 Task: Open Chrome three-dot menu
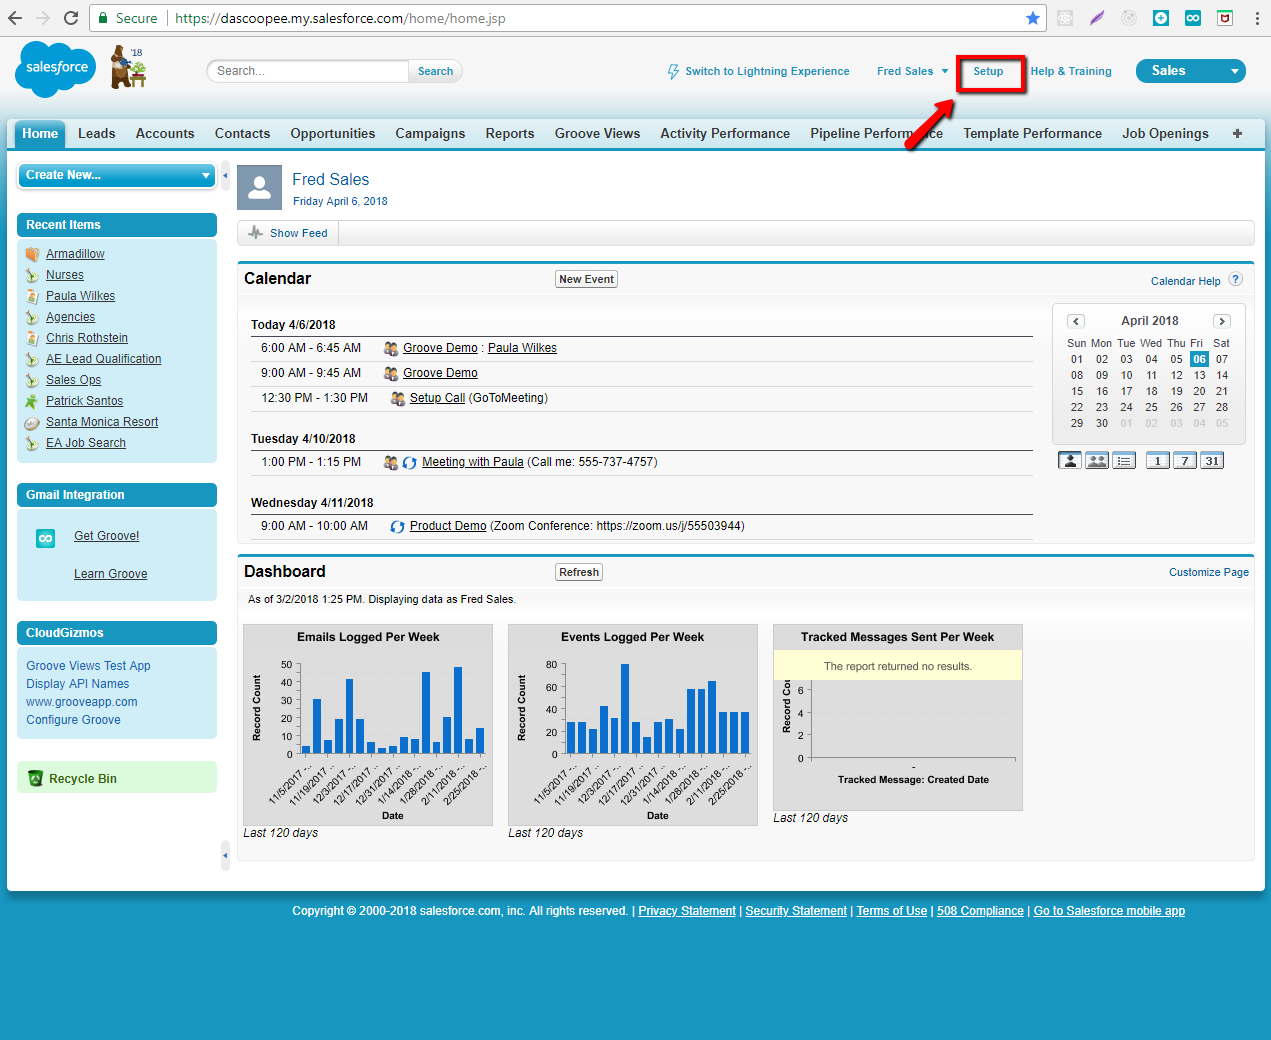coord(1257,18)
